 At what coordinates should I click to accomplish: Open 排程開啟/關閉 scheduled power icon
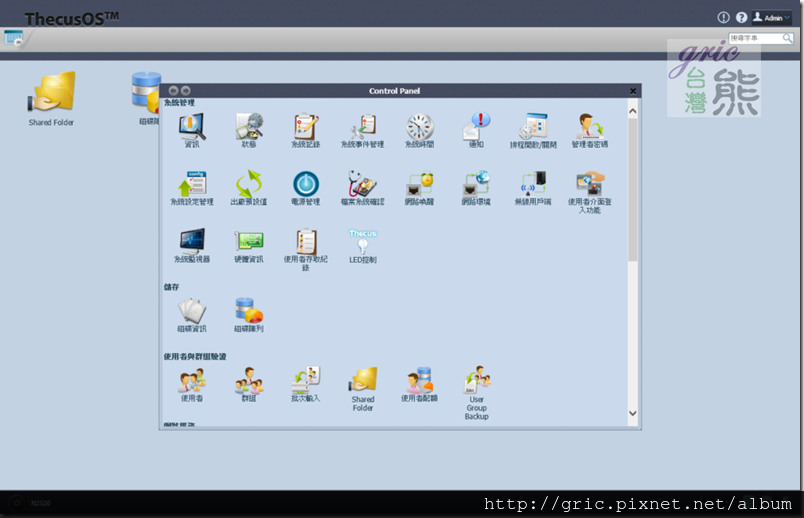tap(533, 130)
